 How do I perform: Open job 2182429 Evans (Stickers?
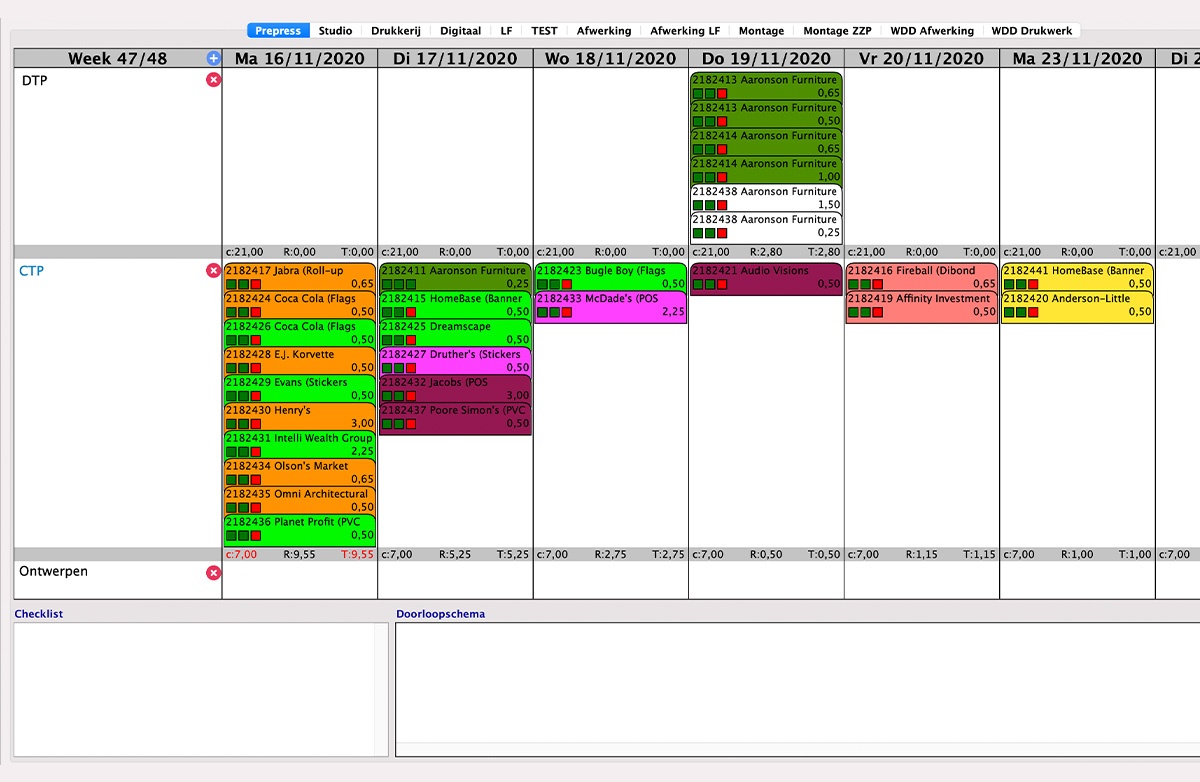click(300, 389)
